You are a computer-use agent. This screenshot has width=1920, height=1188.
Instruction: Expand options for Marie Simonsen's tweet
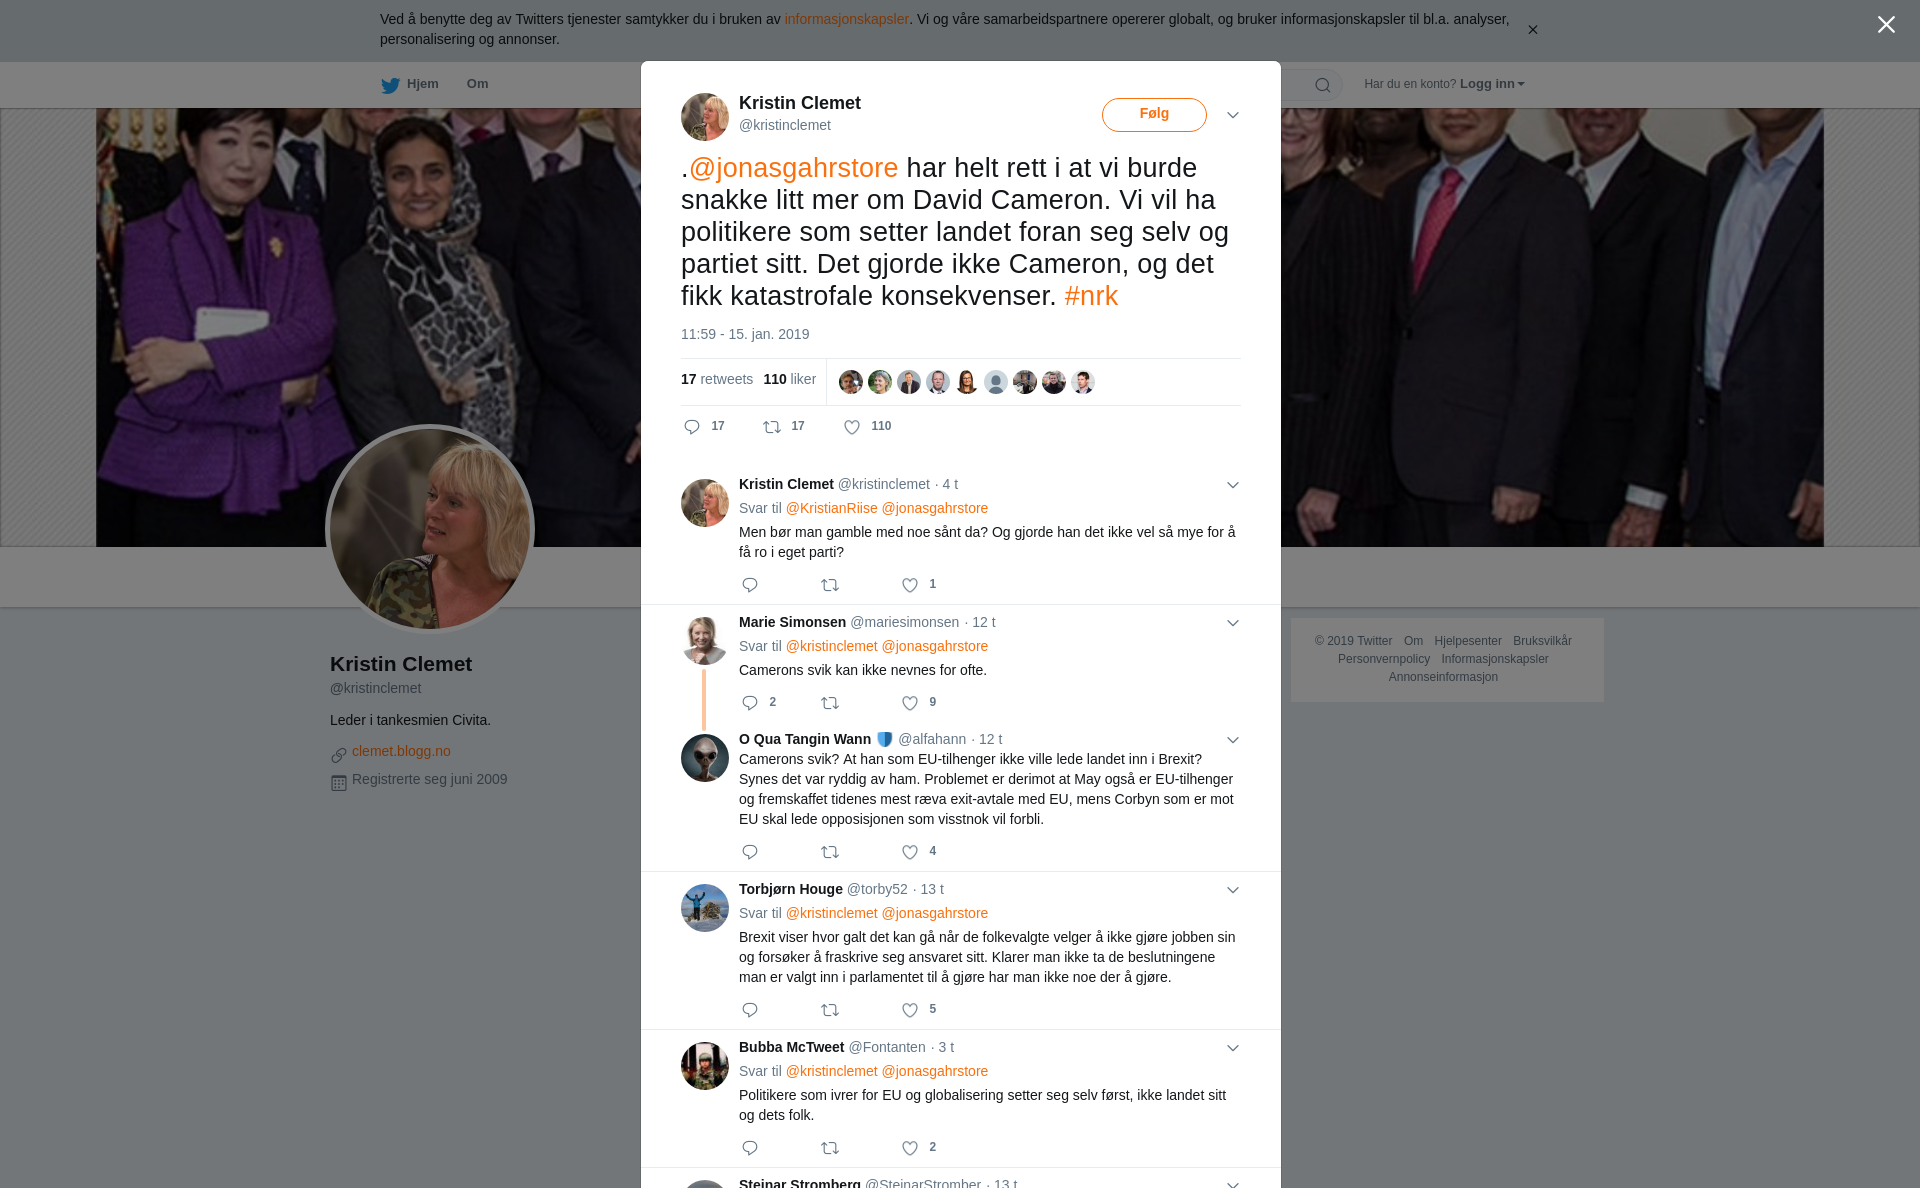pyautogui.click(x=1233, y=623)
